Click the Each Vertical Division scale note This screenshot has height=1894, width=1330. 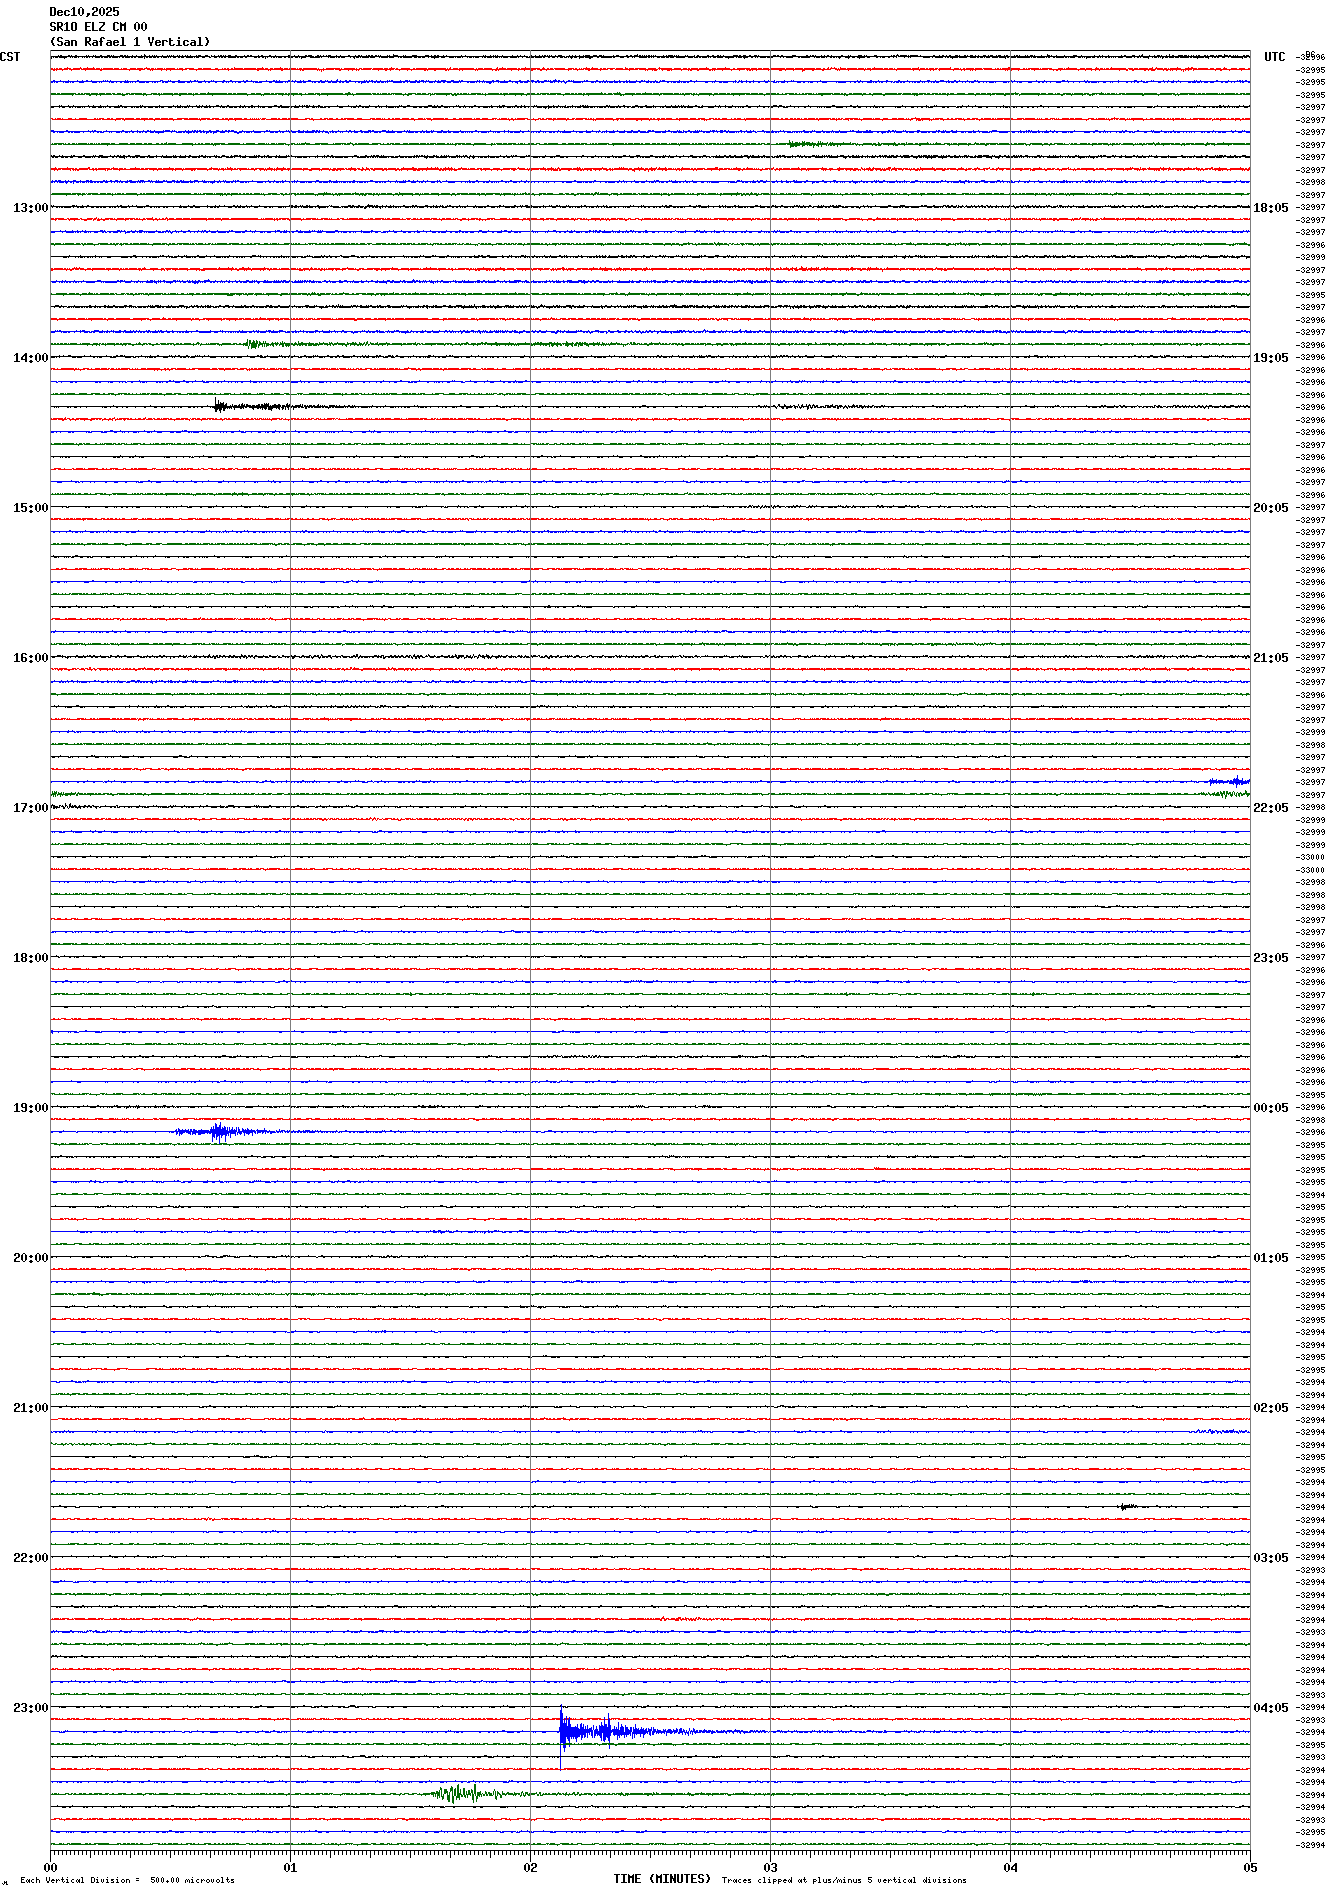(127, 1880)
